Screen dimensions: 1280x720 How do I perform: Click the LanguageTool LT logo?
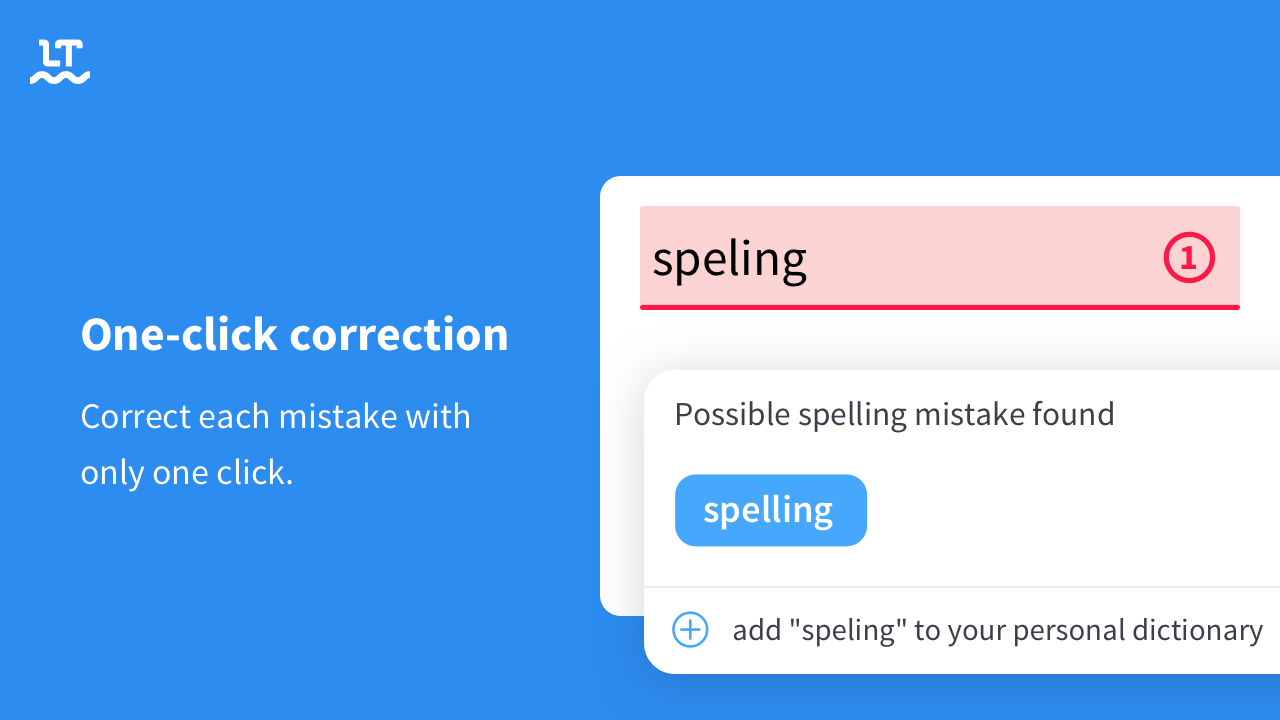pyautogui.click(x=60, y=61)
